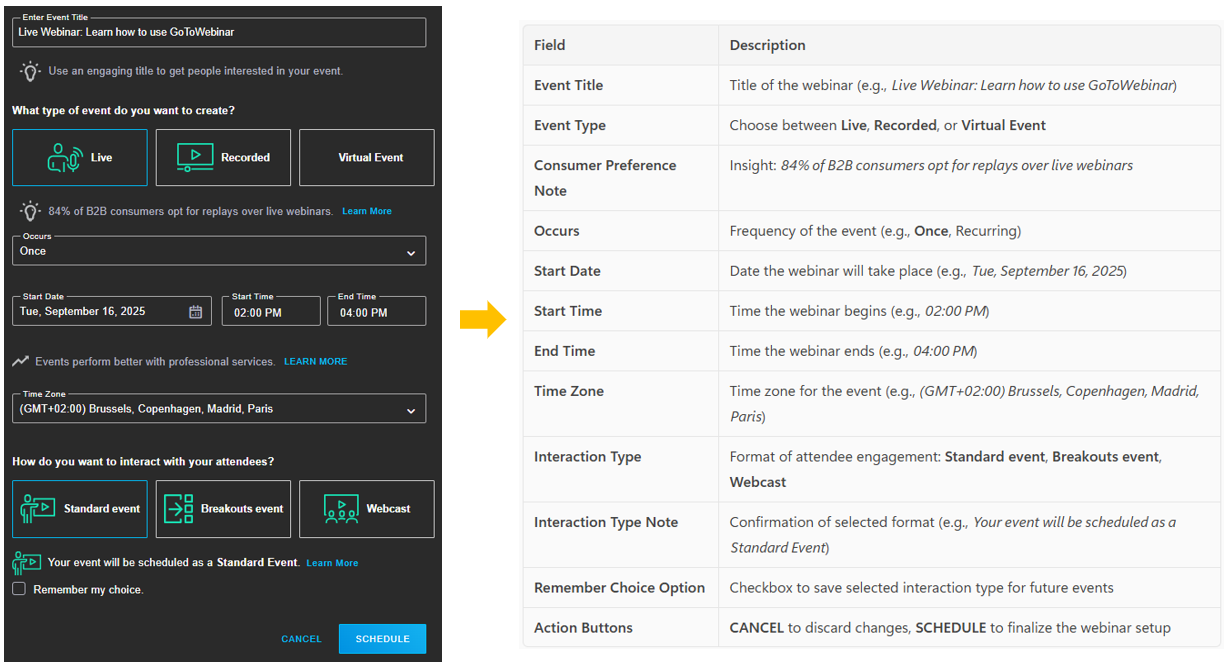Image resolution: width=1225 pixels, height=664 pixels.
Task: Open the Time Zone dropdown
Action: coord(219,409)
